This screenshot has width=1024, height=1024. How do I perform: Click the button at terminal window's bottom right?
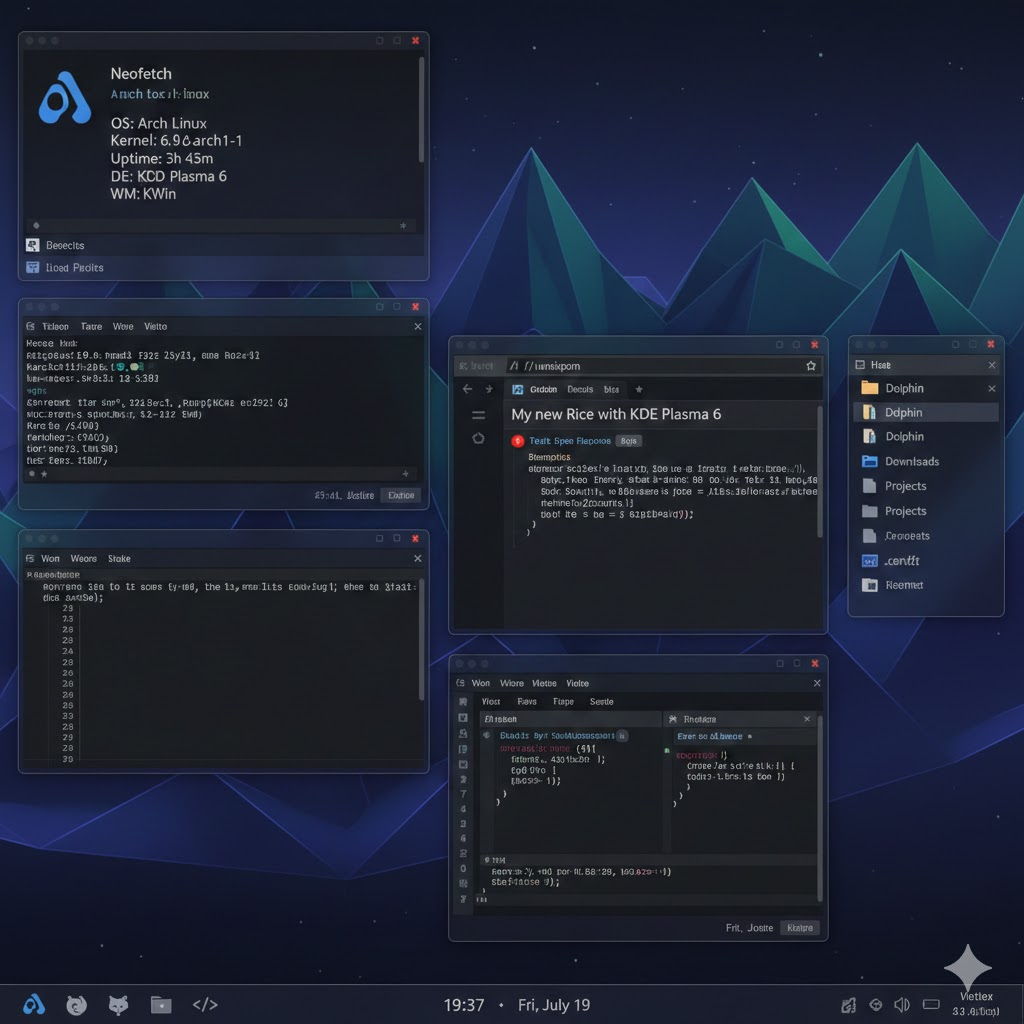[401, 495]
